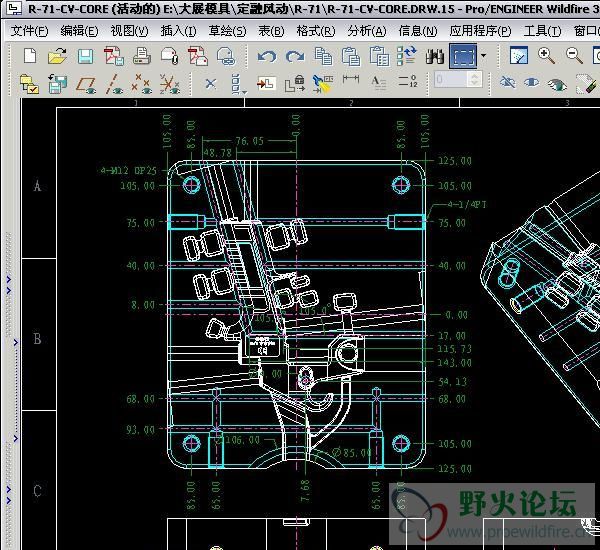Click the lock view movement icon
Image resolution: width=600 pixels, height=550 pixels.
(295, 83)
